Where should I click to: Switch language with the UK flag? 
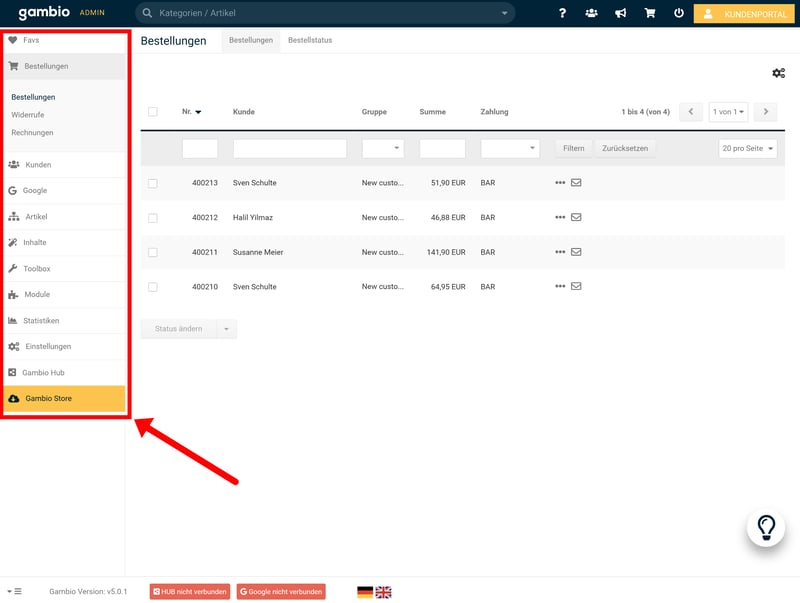pyautogui.click(x=383, y=592)
